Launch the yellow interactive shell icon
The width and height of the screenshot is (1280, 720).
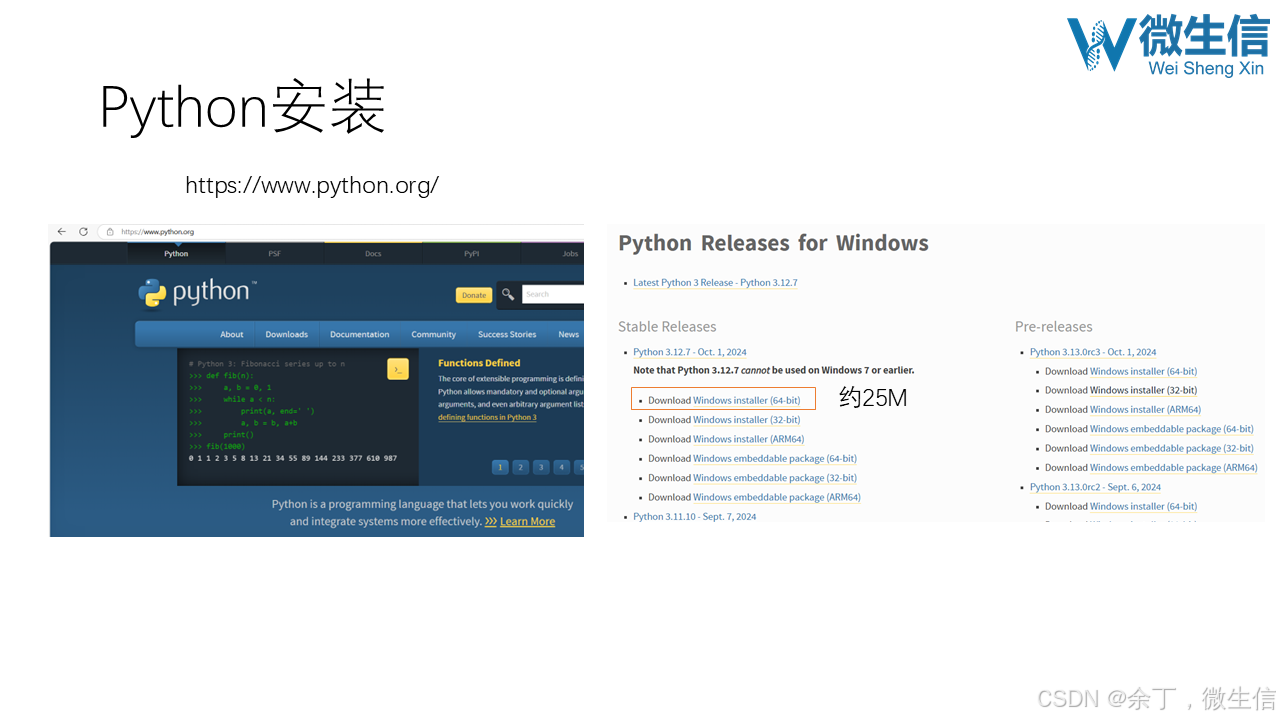(x=397, y=369)
